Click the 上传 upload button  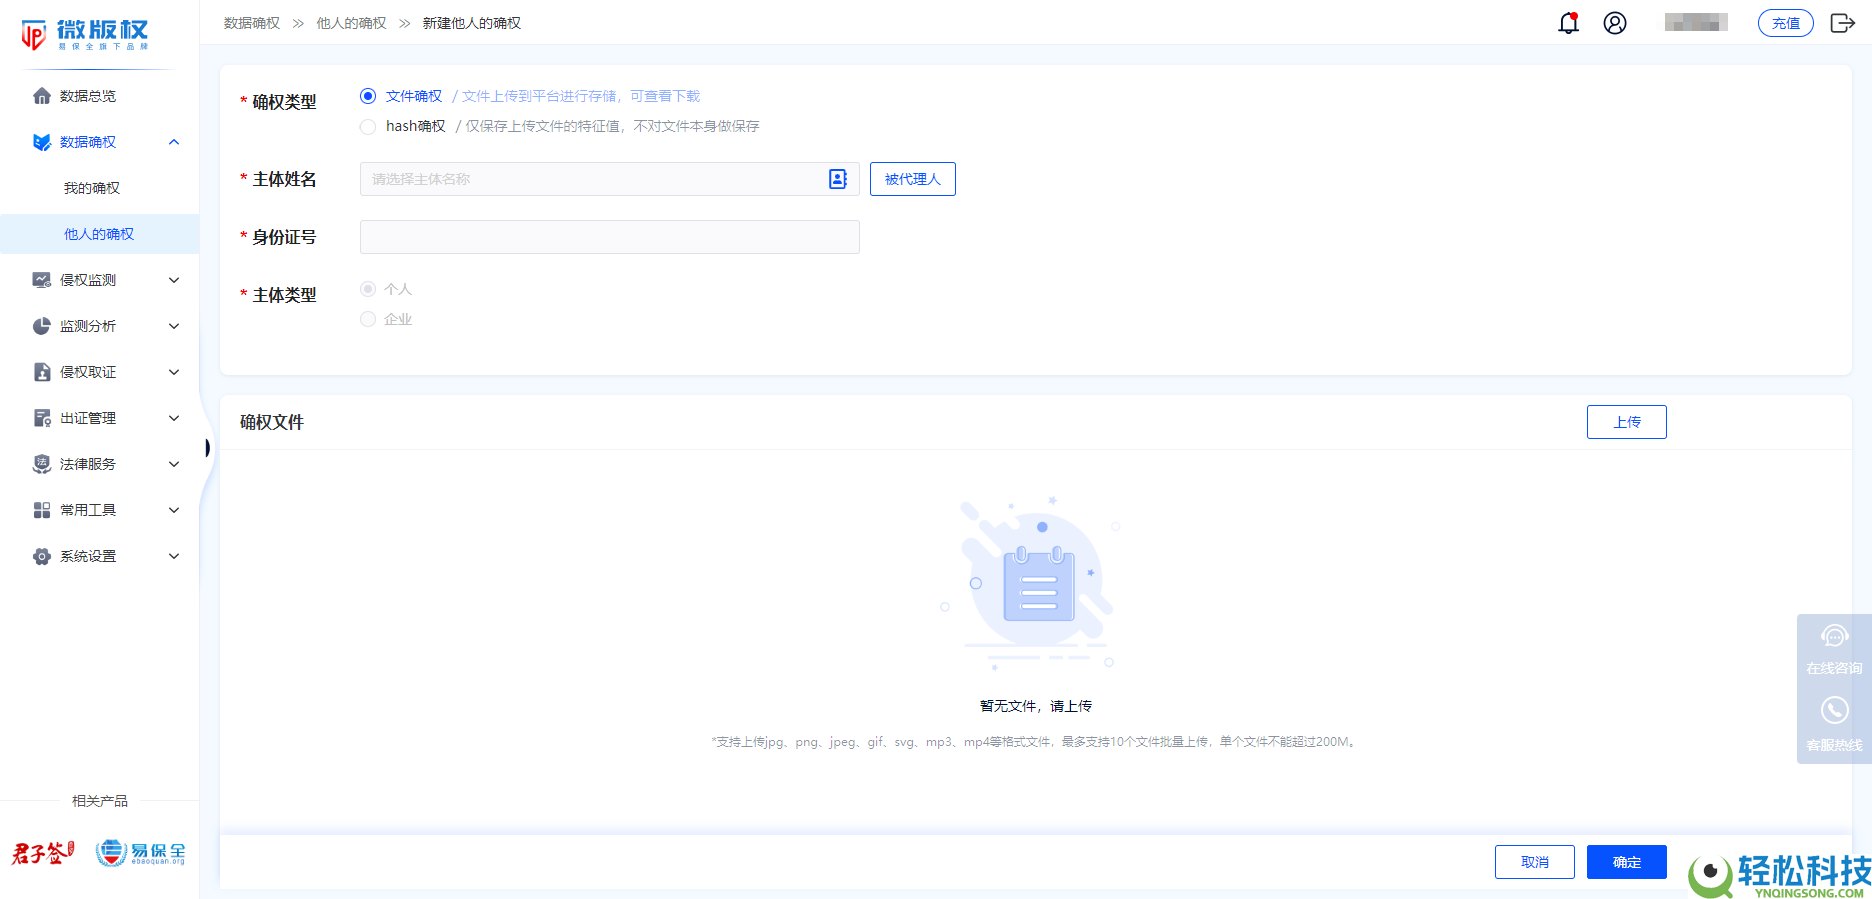[x=1626, y=422]
